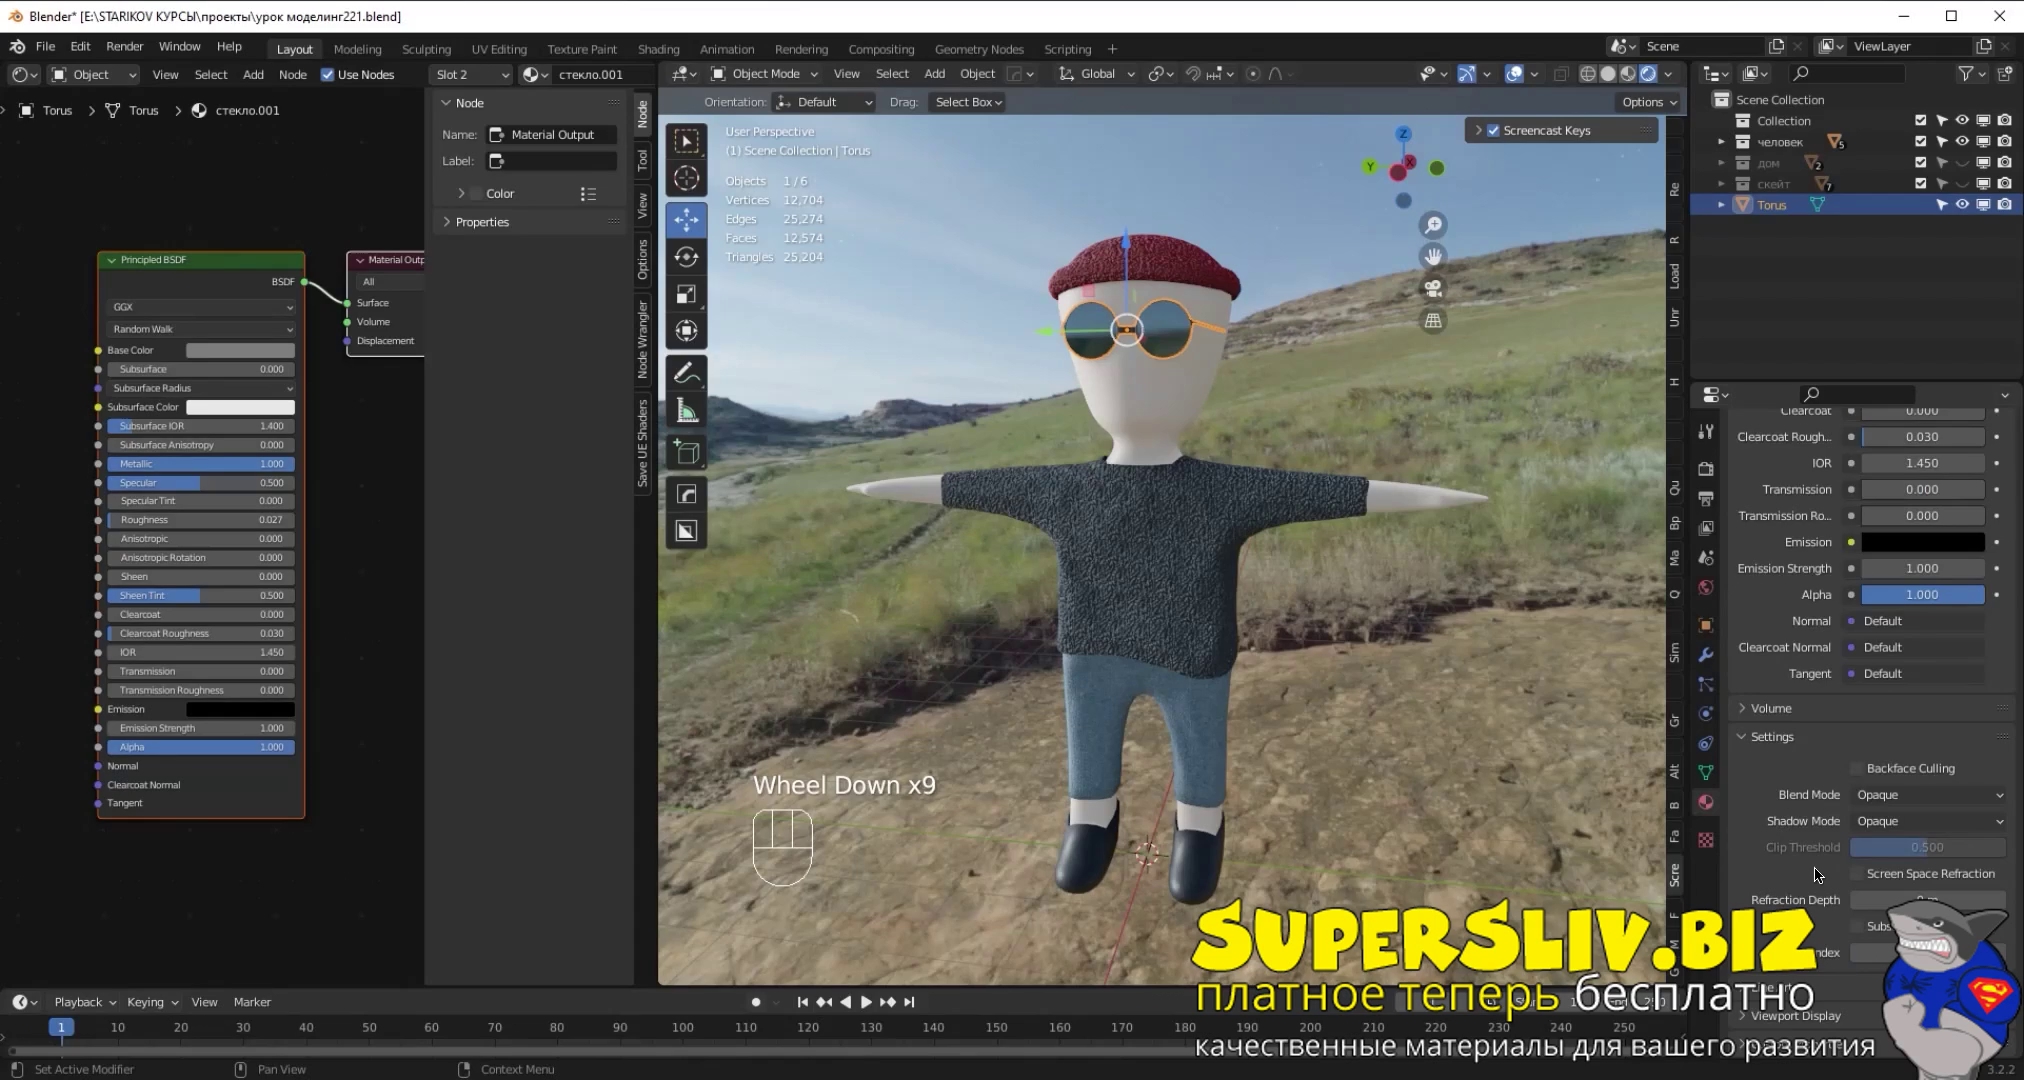Click the Base Color swatch on Principled BSDF
Screen dimensions: 2024x1080
tap(240, 350)
